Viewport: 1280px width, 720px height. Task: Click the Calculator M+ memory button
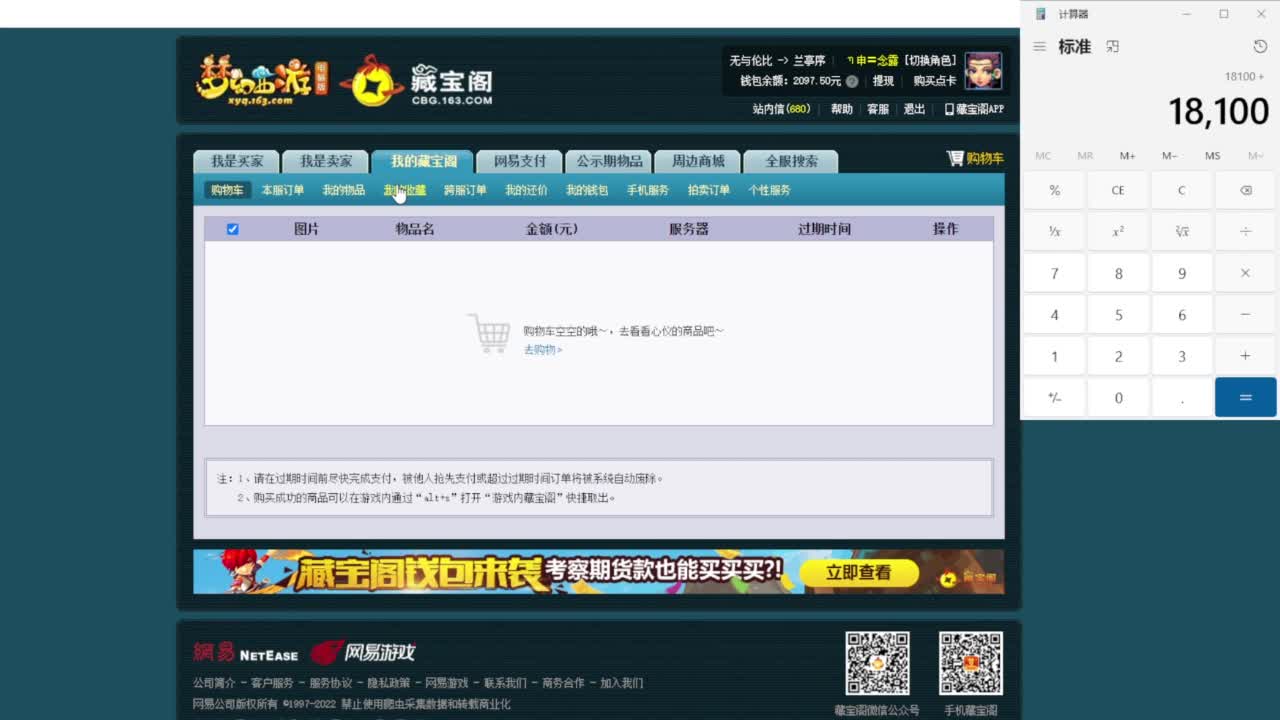point(1127,156)
